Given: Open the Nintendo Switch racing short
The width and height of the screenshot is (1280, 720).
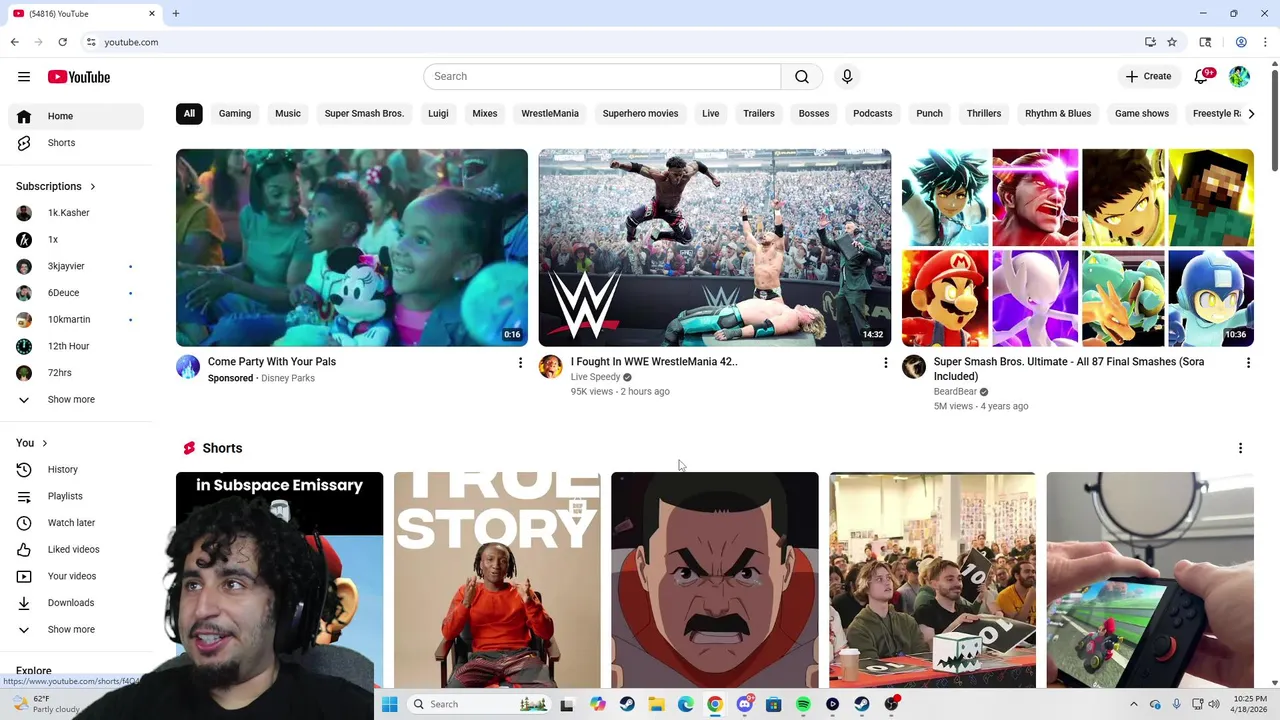Looking at the screenshot, I should click(x=1150, y=580).
